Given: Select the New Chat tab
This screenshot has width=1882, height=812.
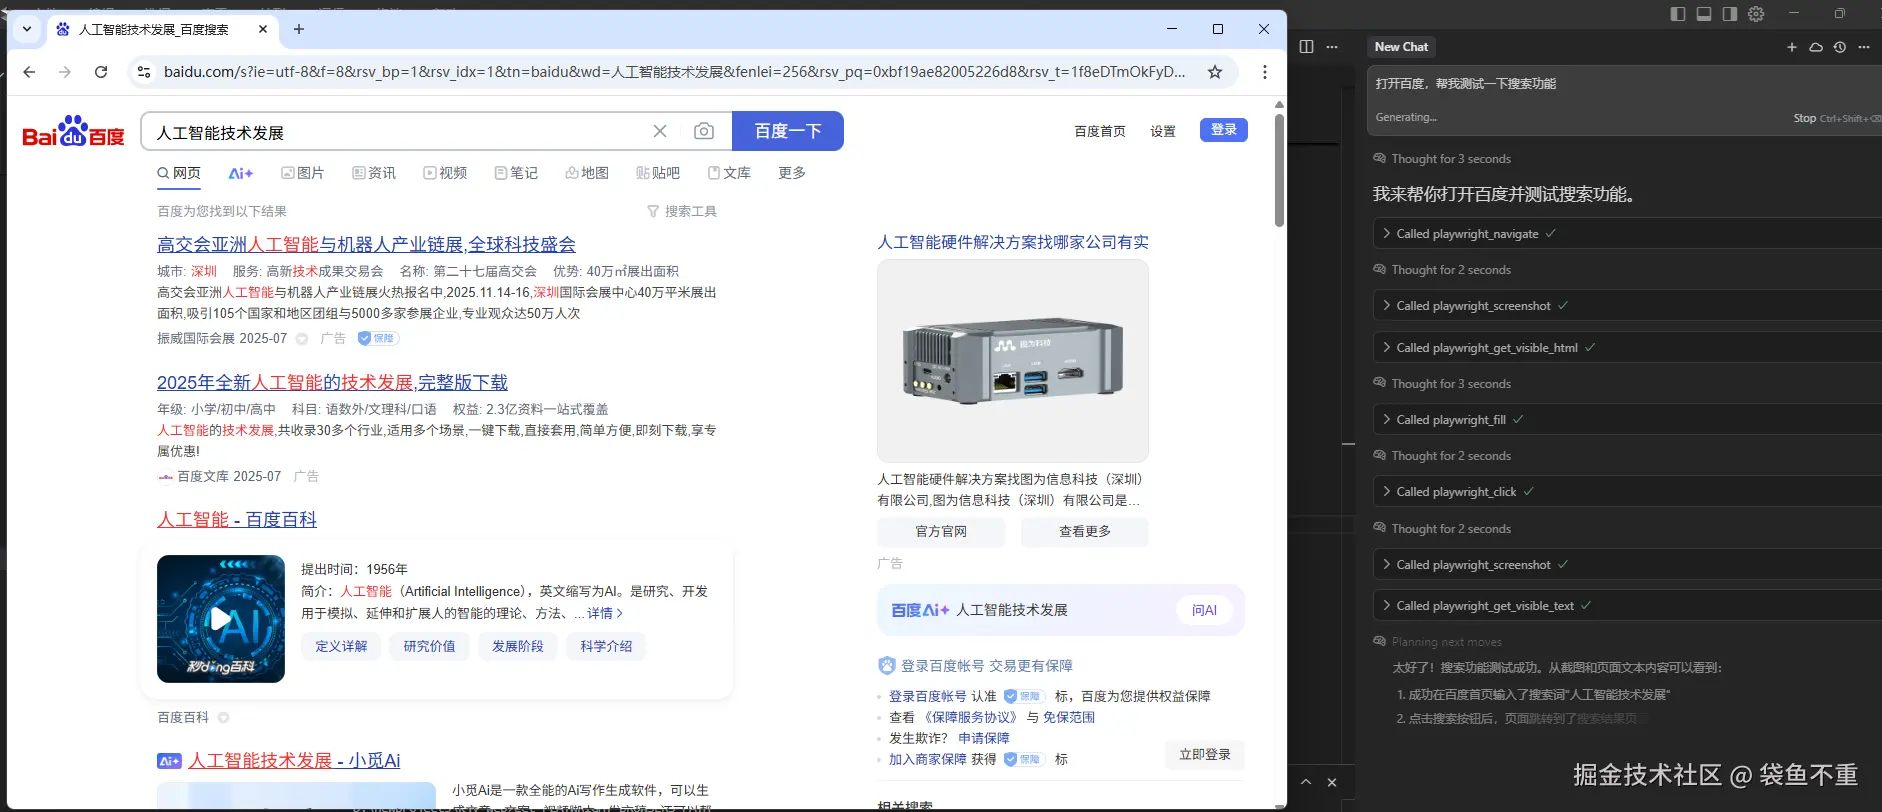Looking at the screenshot, I should [1401, 47].
